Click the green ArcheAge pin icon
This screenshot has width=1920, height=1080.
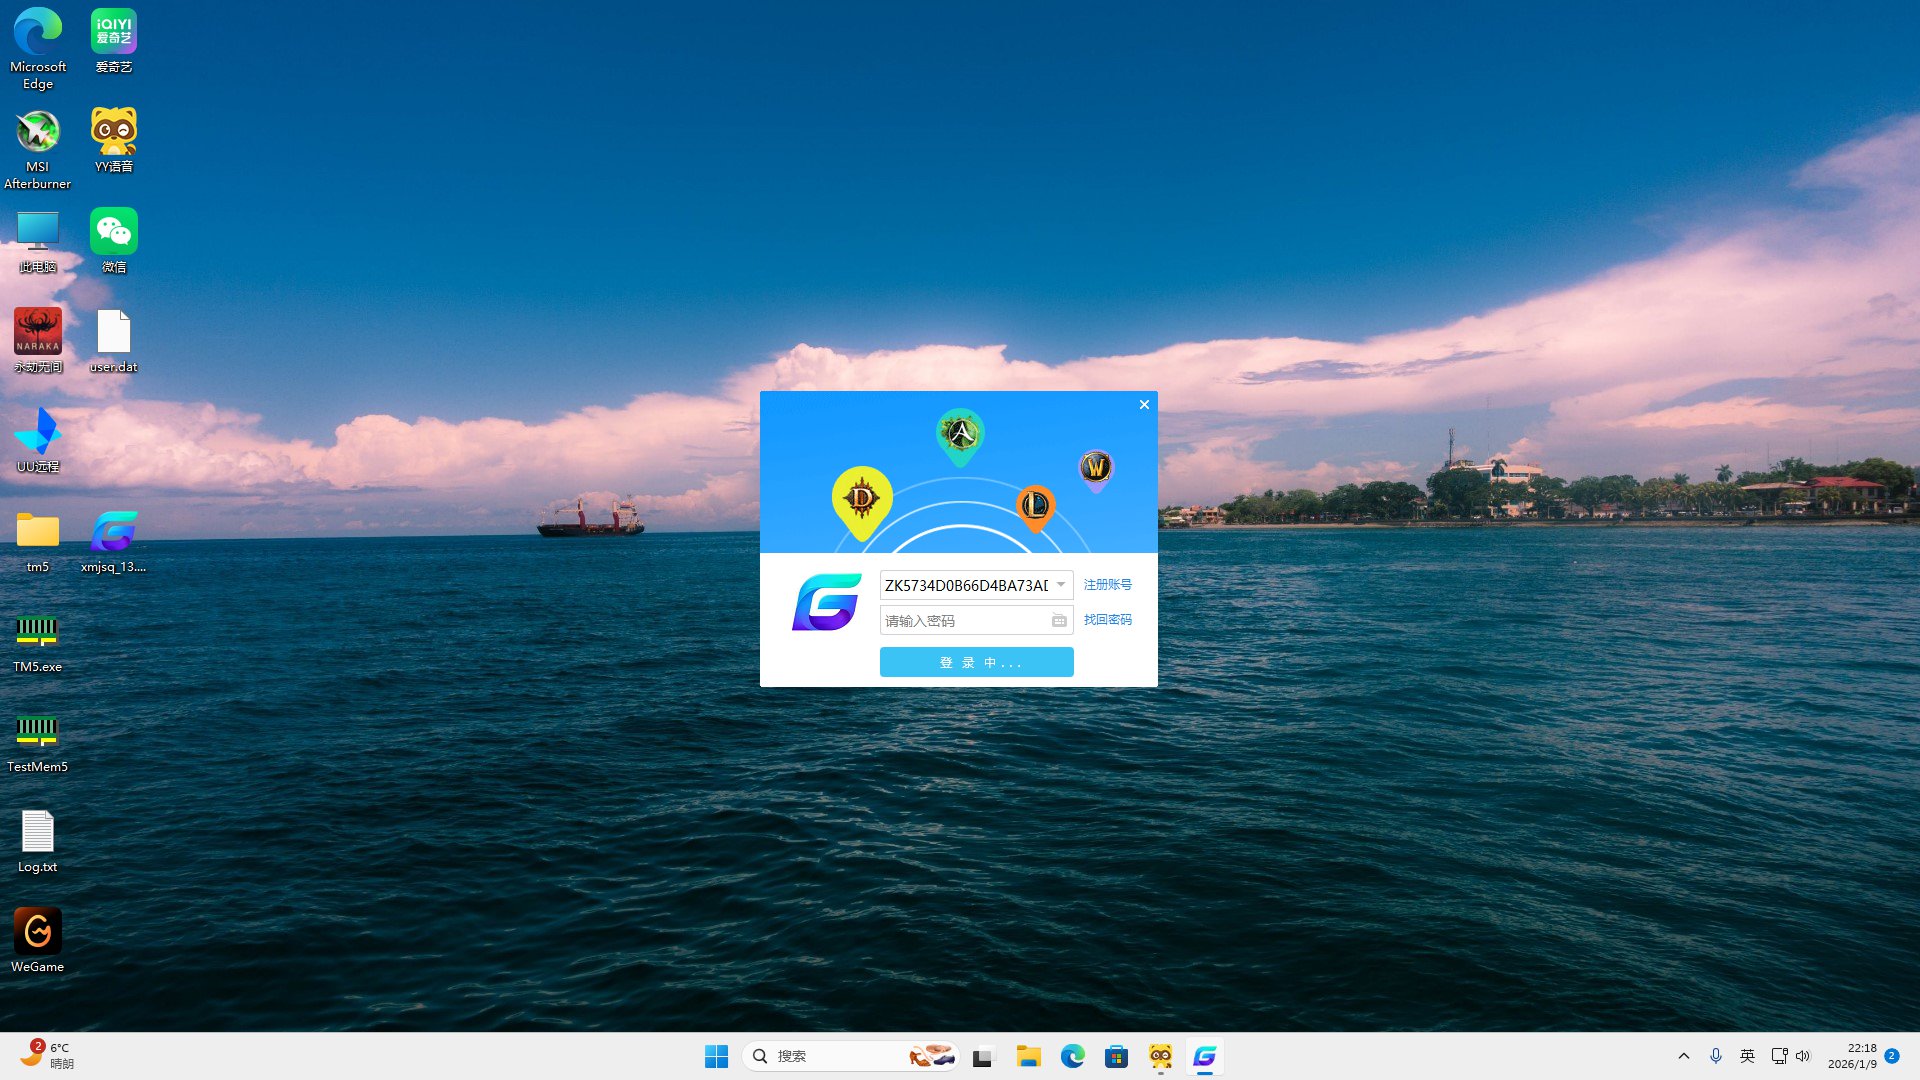(960, 434)
